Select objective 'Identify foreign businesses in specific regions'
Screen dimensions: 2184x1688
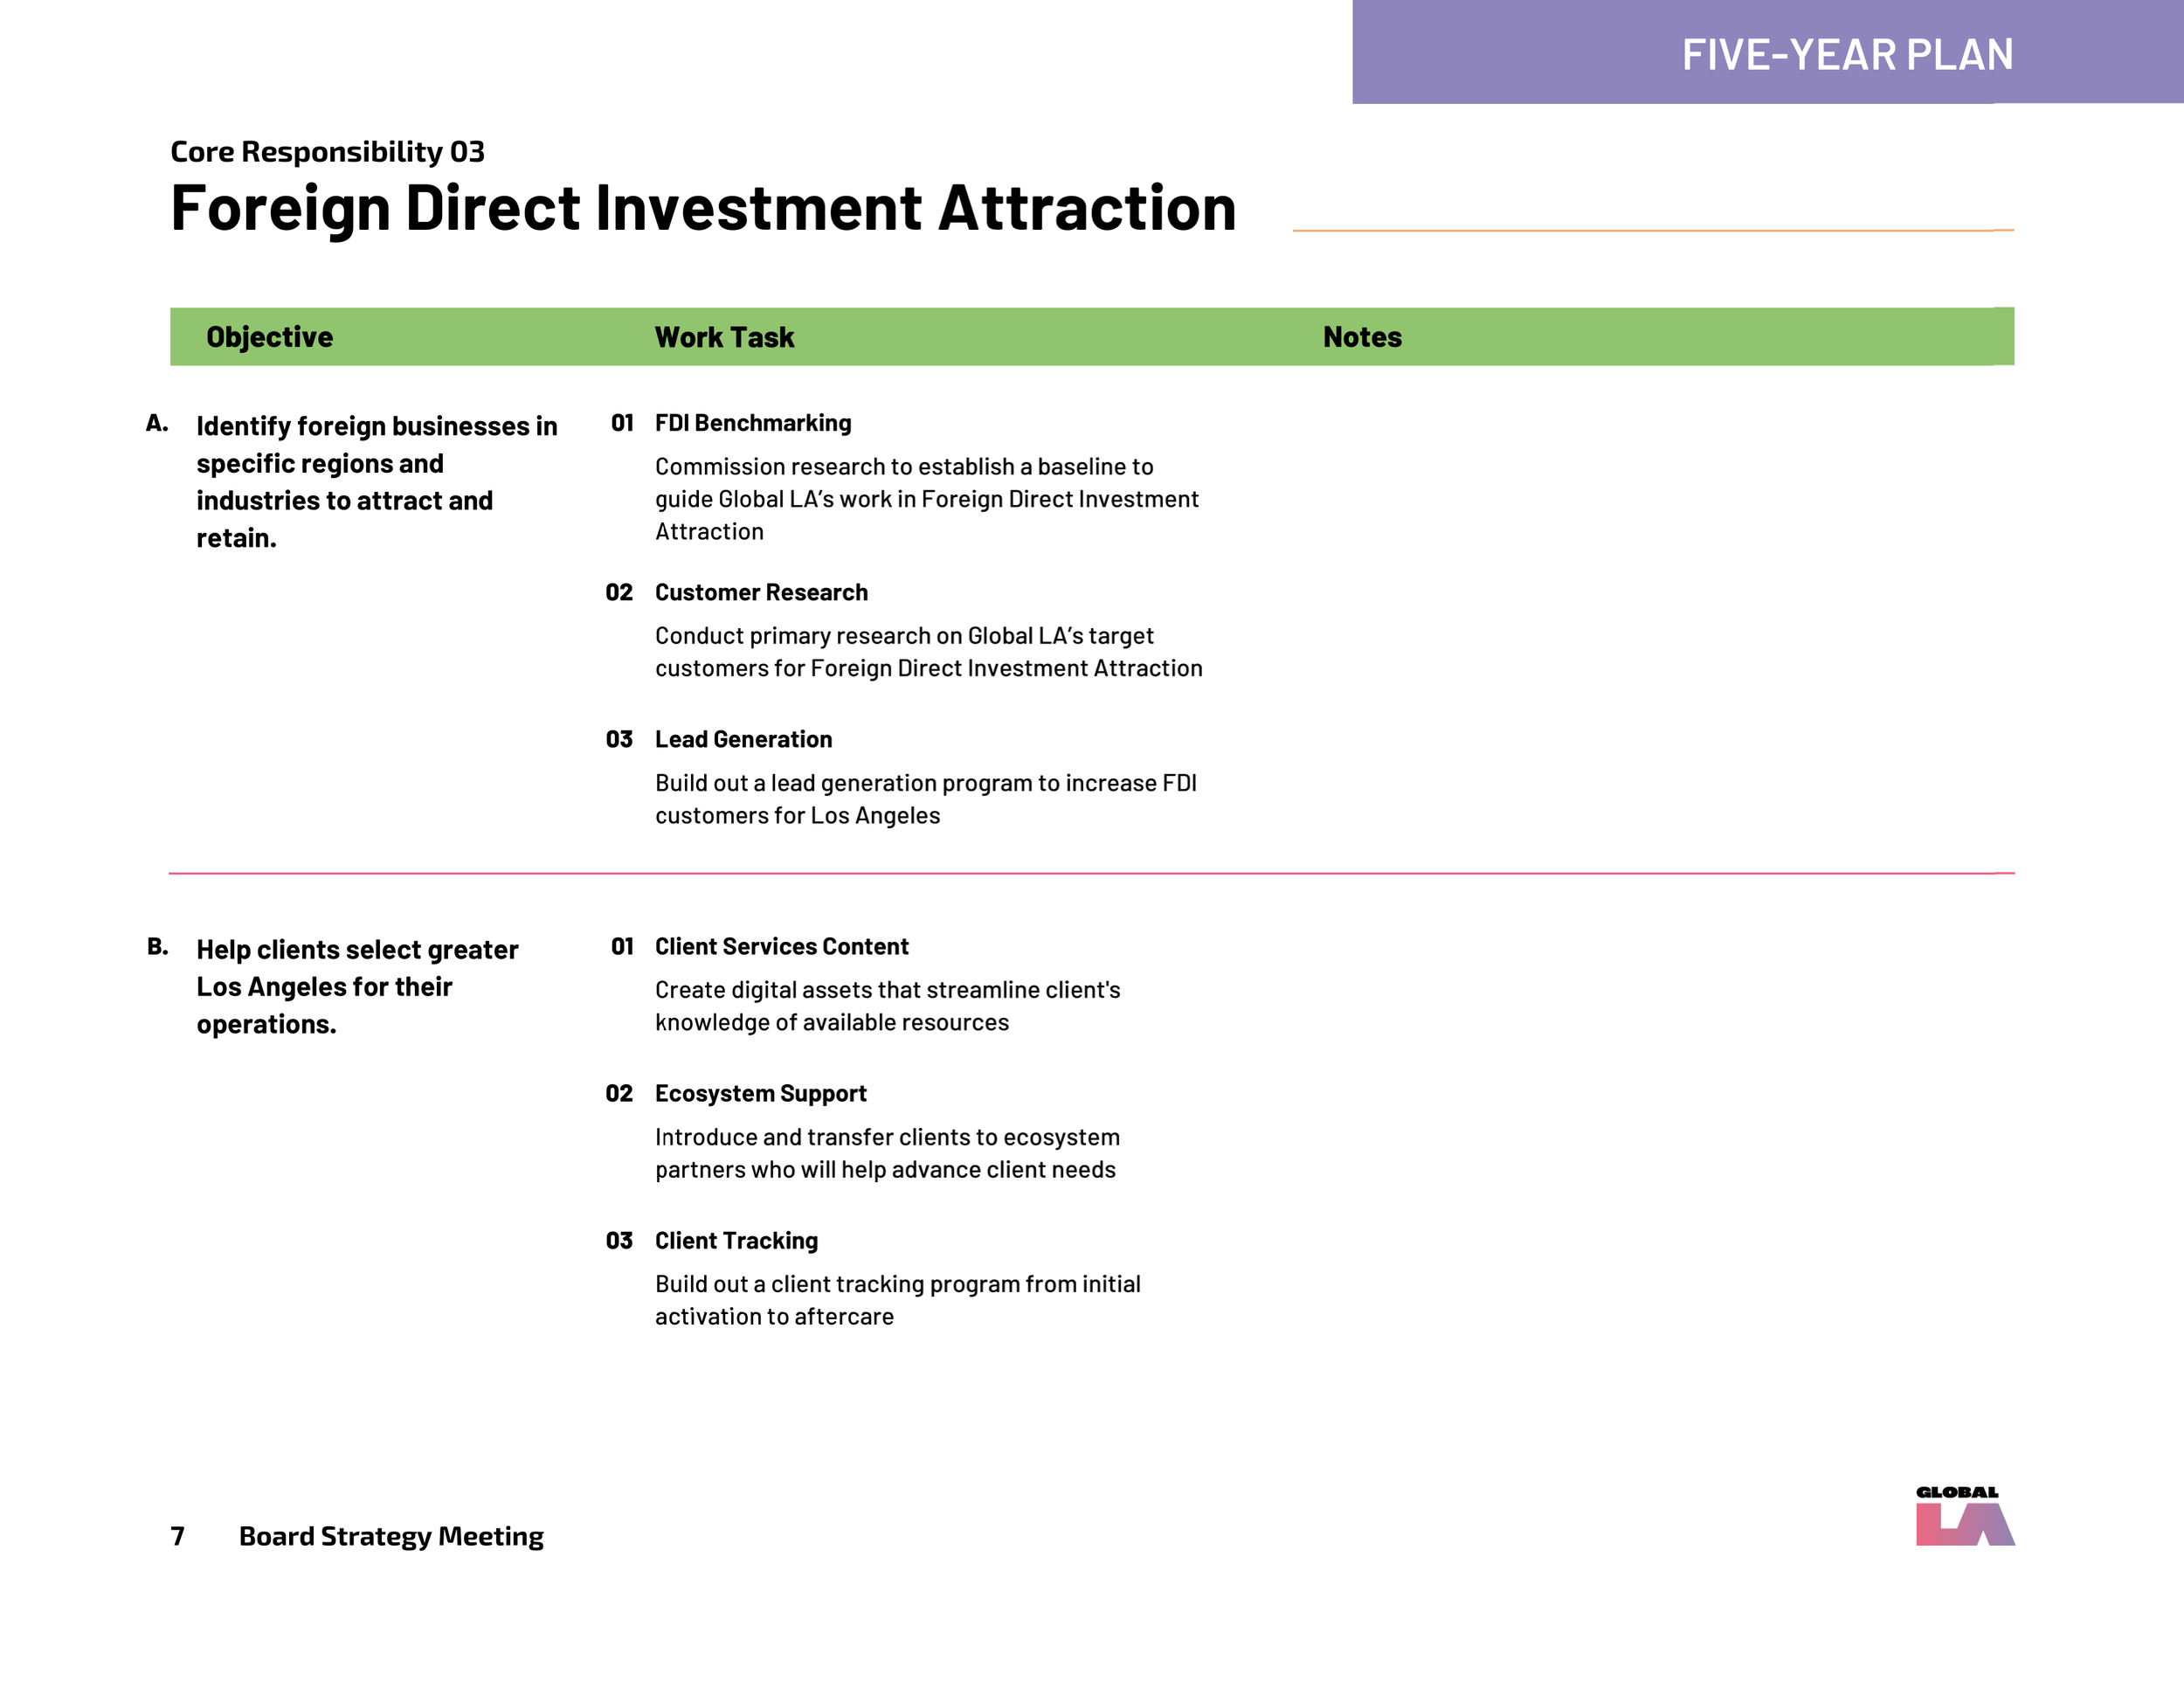click(377, 482)
